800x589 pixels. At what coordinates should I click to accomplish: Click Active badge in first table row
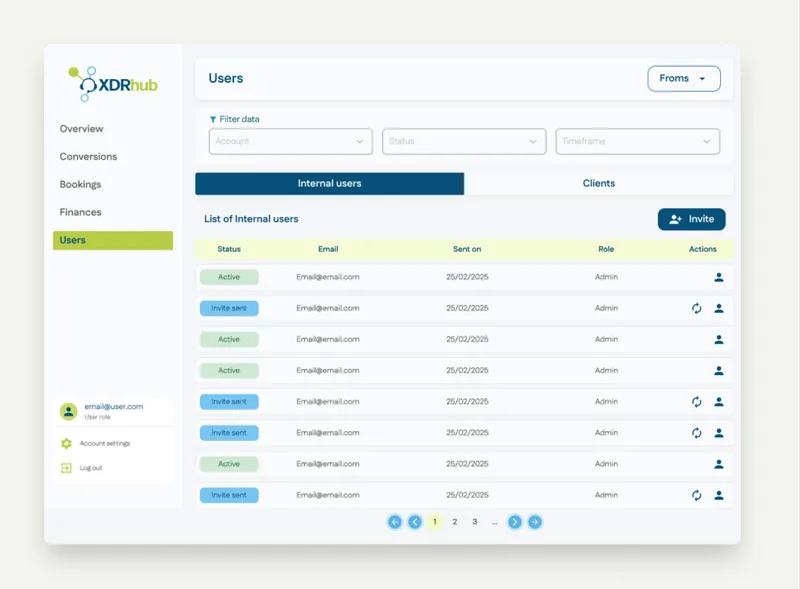(x=229, y=277)
